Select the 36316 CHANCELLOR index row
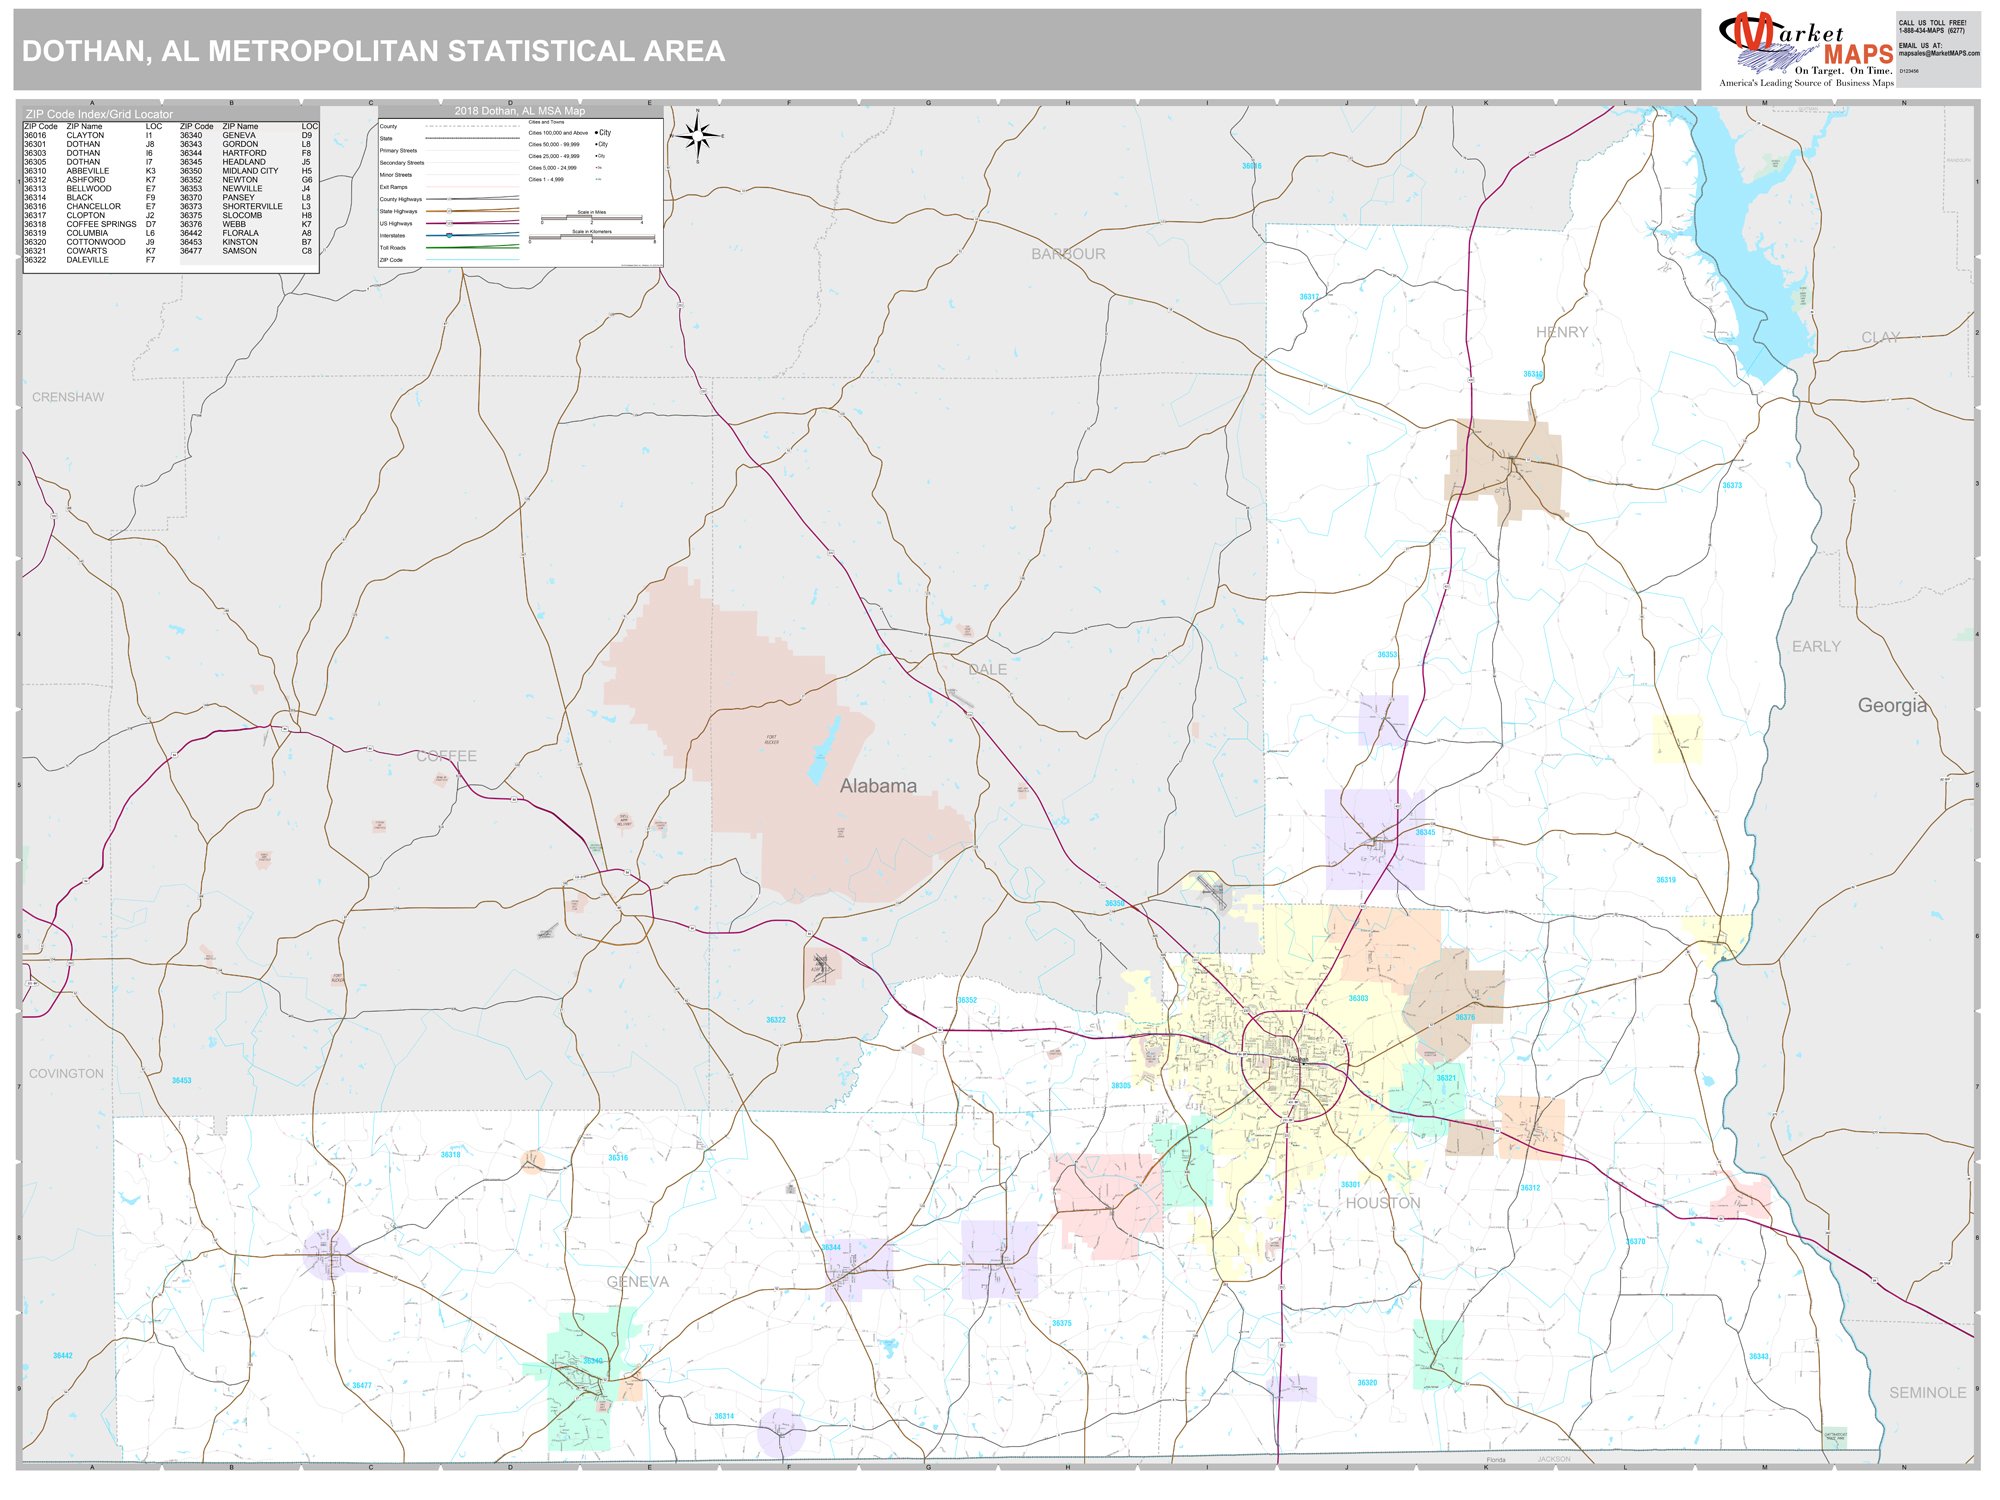 point(90,207)
